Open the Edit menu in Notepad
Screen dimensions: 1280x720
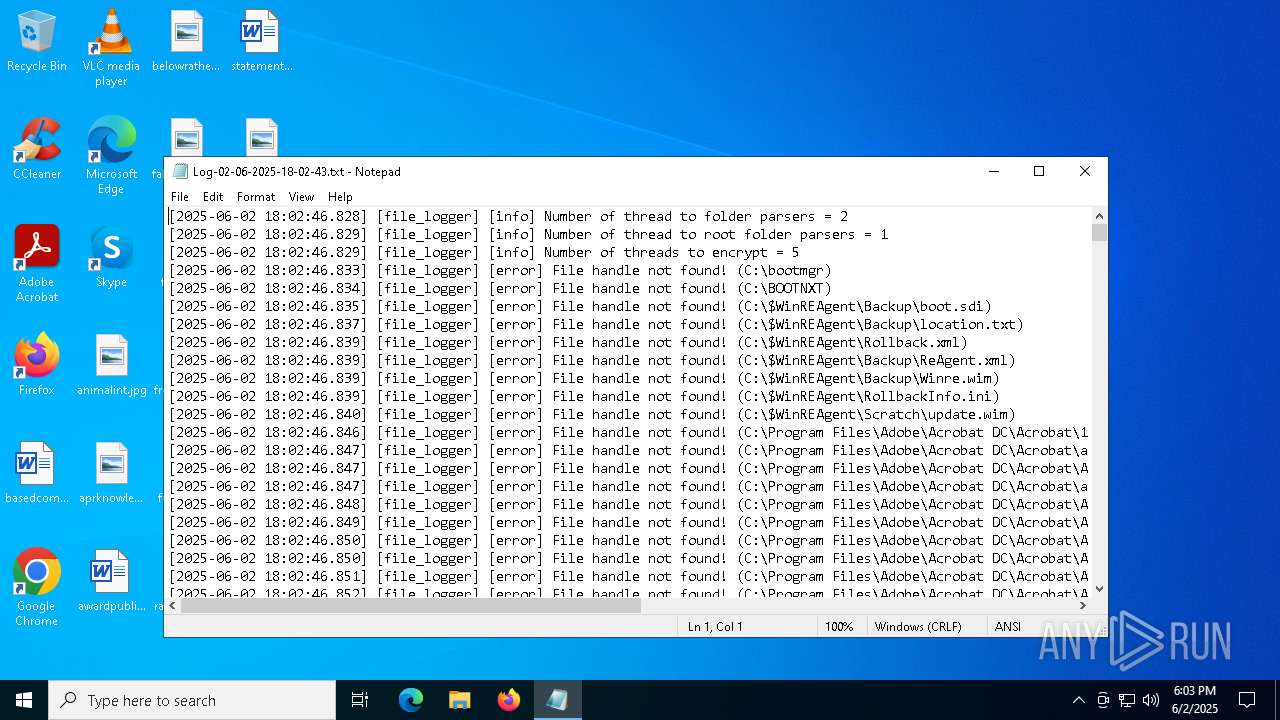point(213,197)
